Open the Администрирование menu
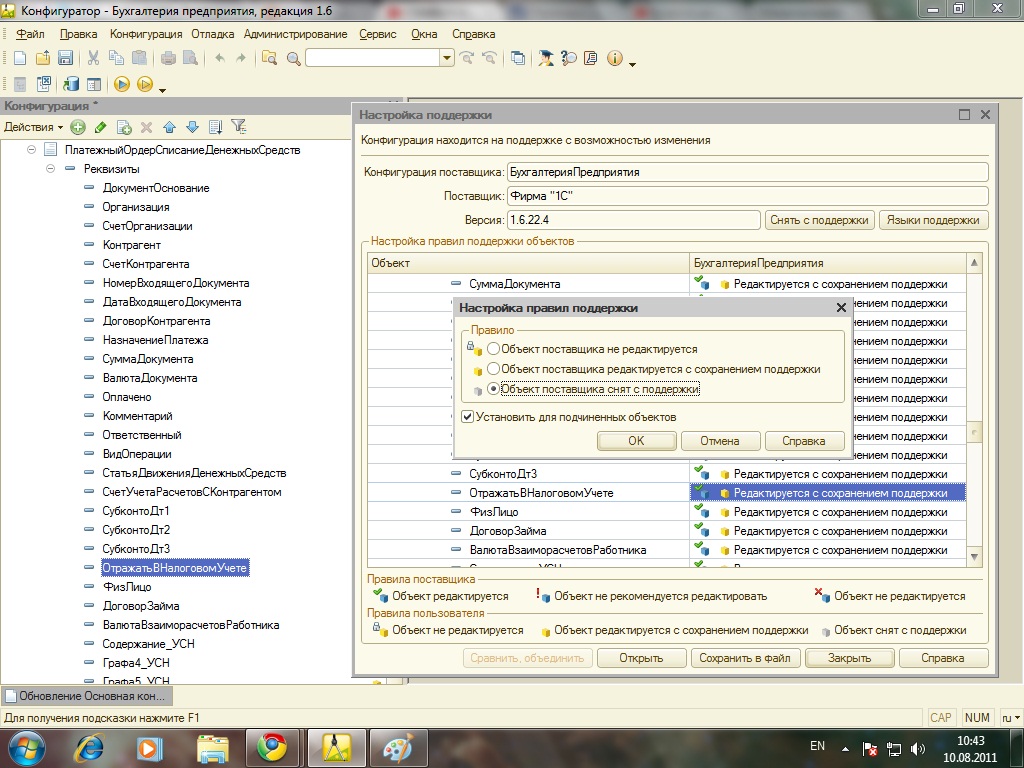 coord(295,34)
